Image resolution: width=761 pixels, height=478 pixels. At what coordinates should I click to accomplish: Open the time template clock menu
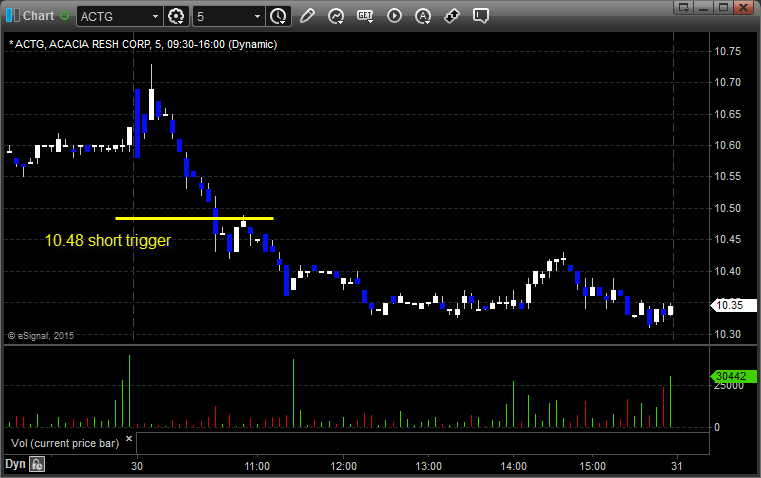(x=279, y=16)
